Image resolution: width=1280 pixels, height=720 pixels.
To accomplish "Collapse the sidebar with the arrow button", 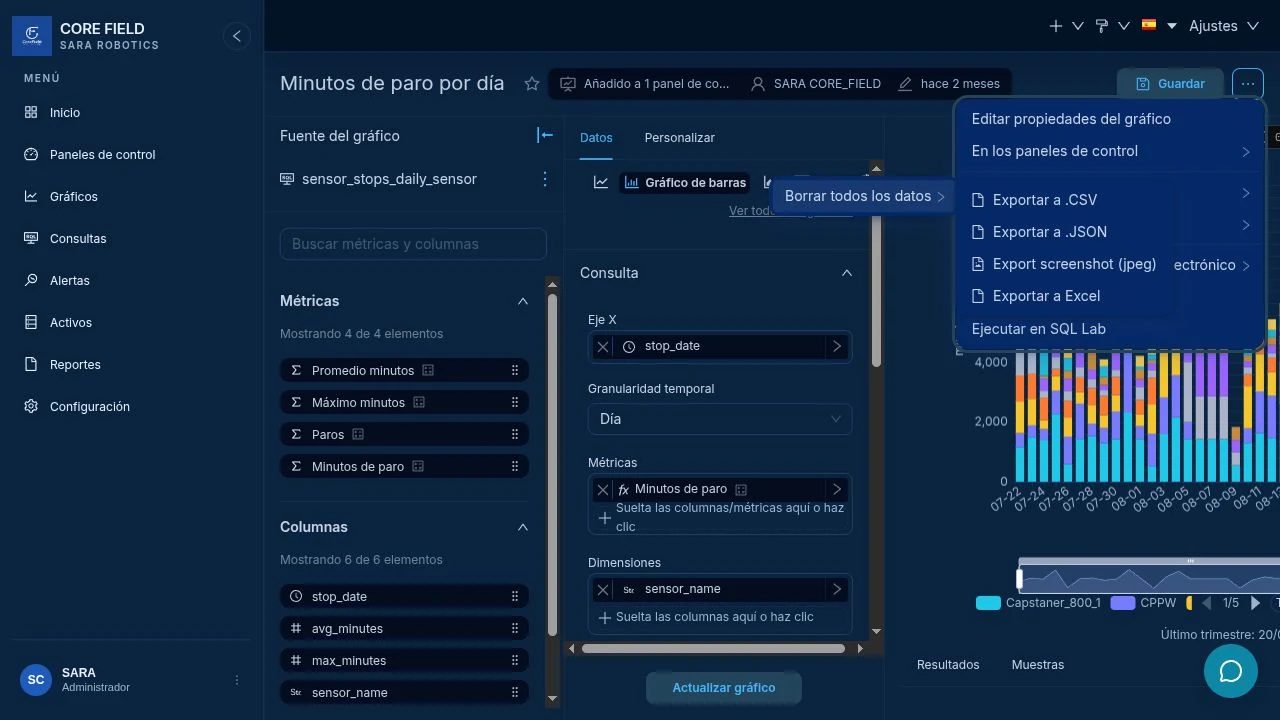I will point(237,36).
